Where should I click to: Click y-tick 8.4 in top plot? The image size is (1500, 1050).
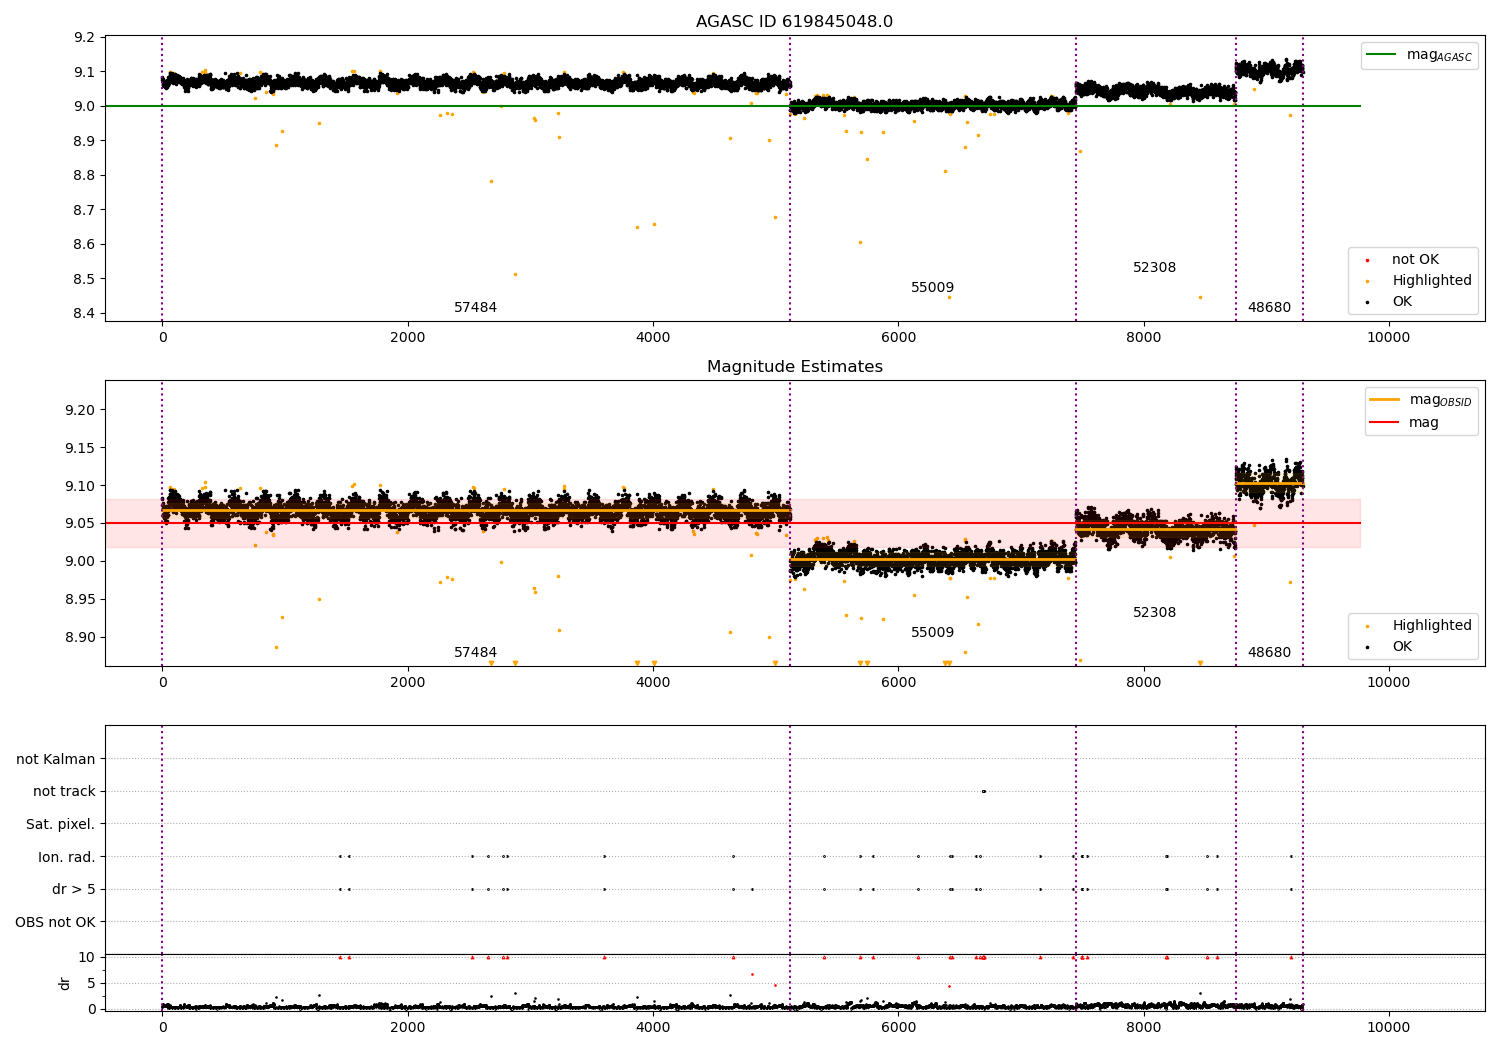point(85,314)
